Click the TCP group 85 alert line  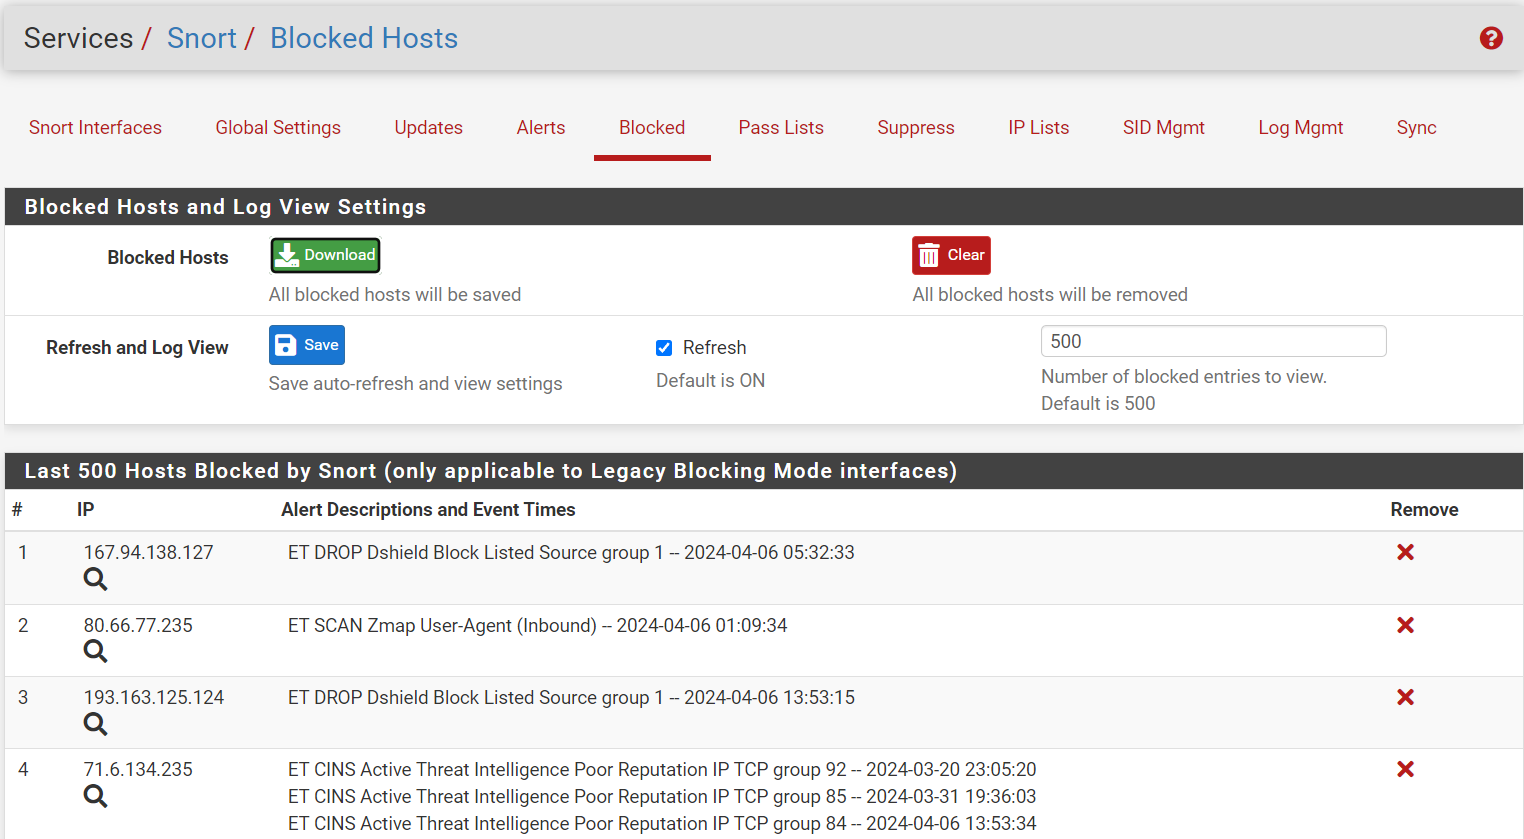pos(662,796)
